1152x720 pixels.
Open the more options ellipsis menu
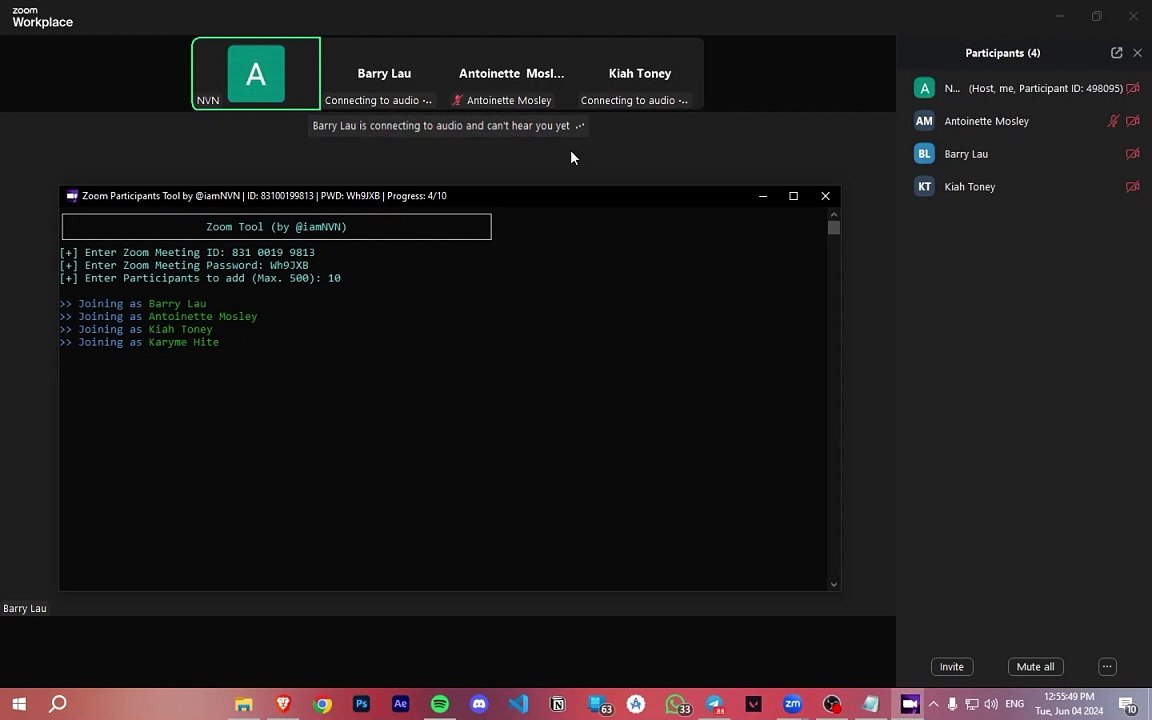point(1107,666)
